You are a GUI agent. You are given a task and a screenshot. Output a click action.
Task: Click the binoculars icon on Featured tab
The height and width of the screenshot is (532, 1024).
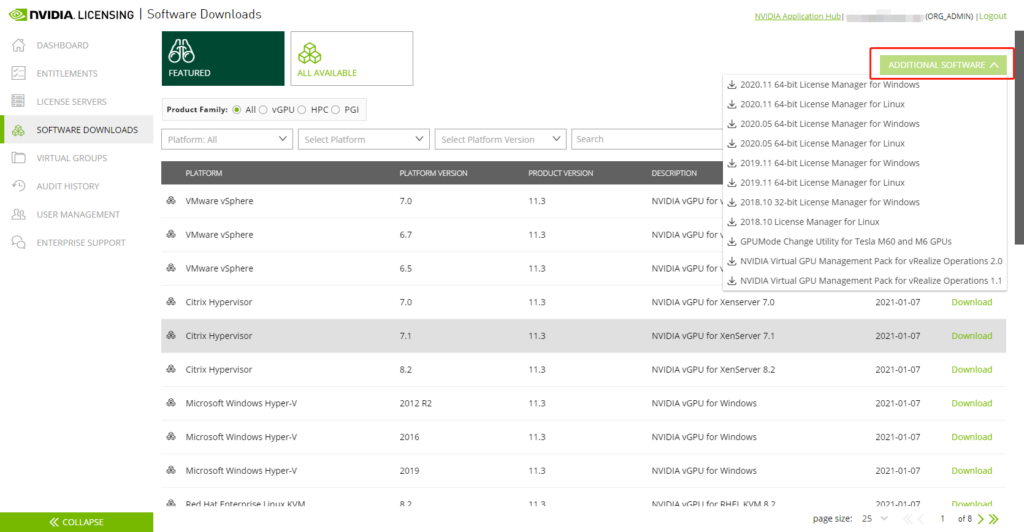182,51
